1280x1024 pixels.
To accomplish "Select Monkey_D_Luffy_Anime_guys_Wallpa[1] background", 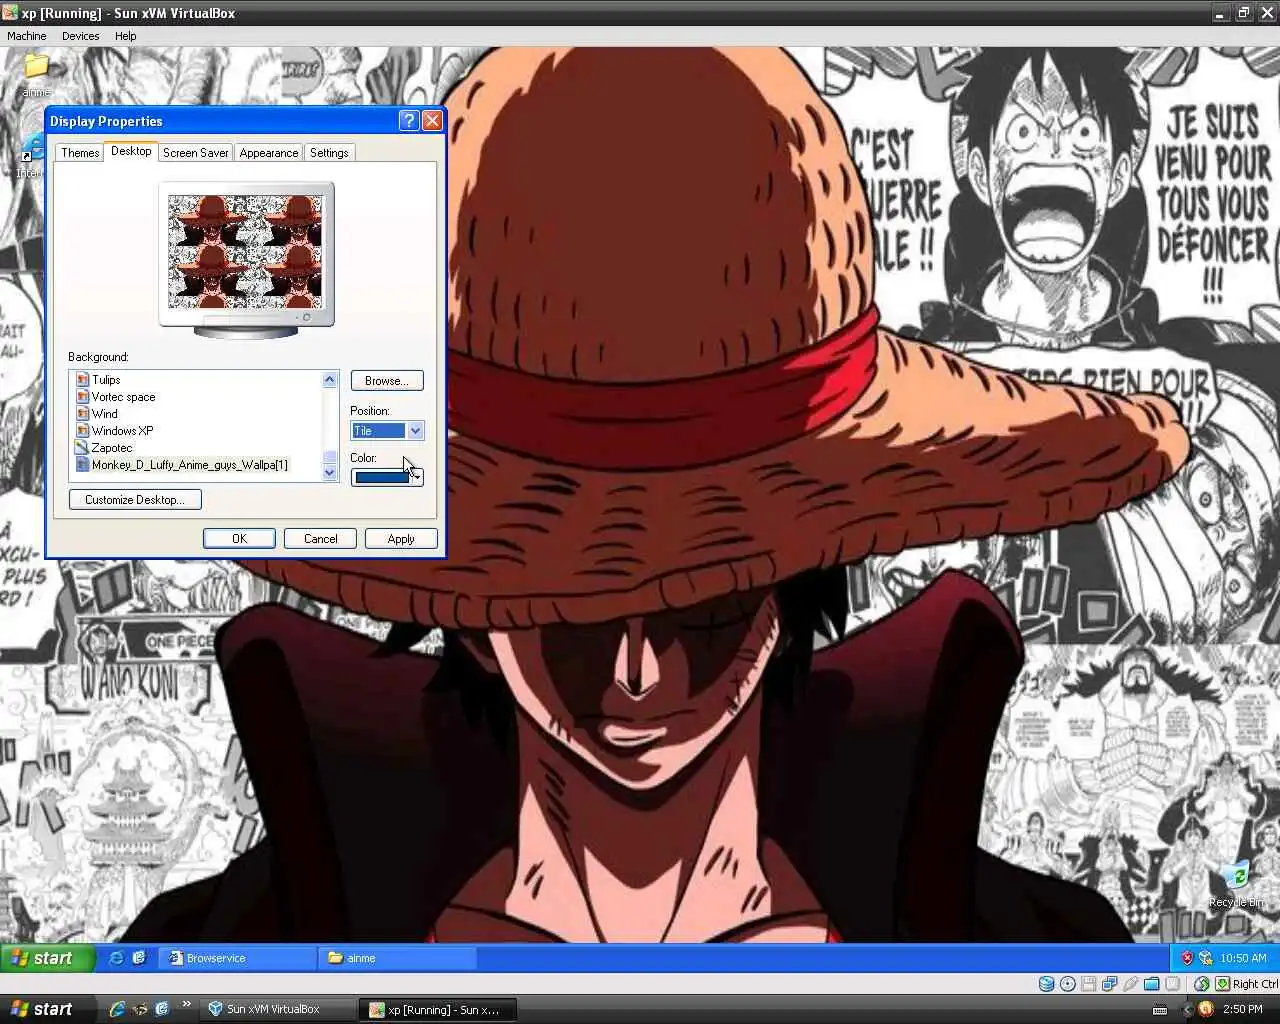I will tap(198, 465).
